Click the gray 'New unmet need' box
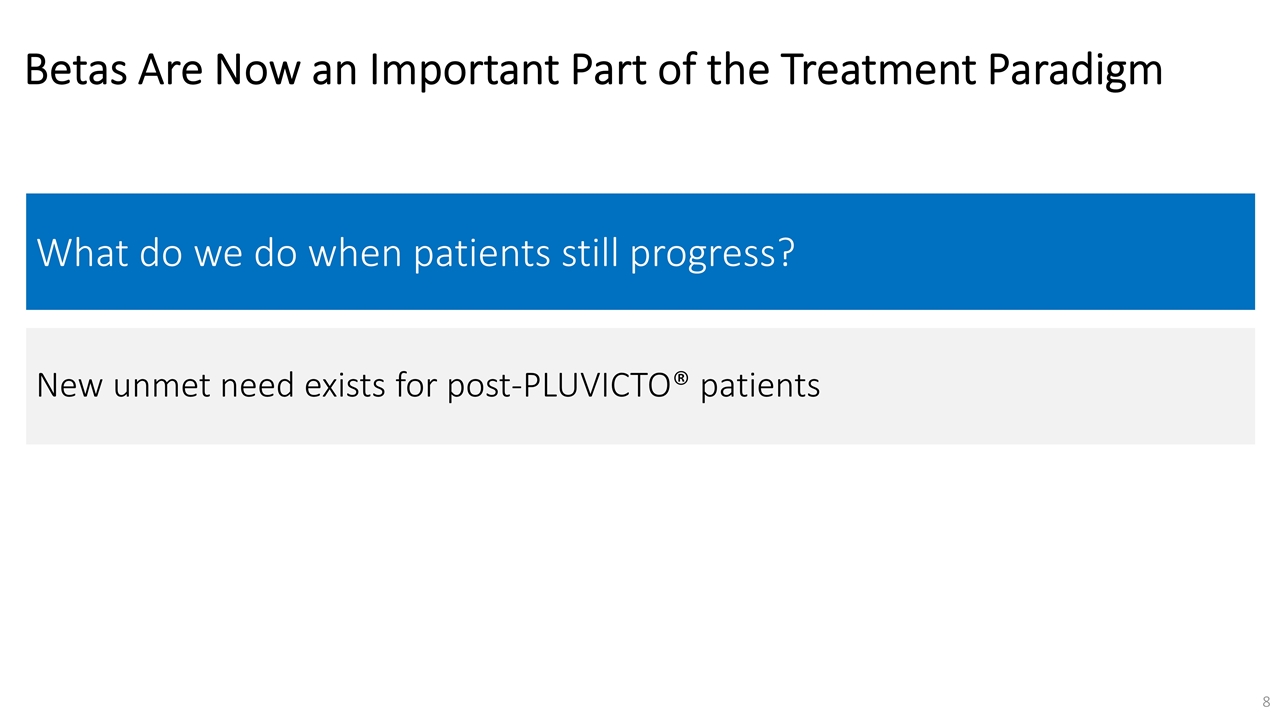The width and height of the screenshot is (1280, 720). pos(640,386)
